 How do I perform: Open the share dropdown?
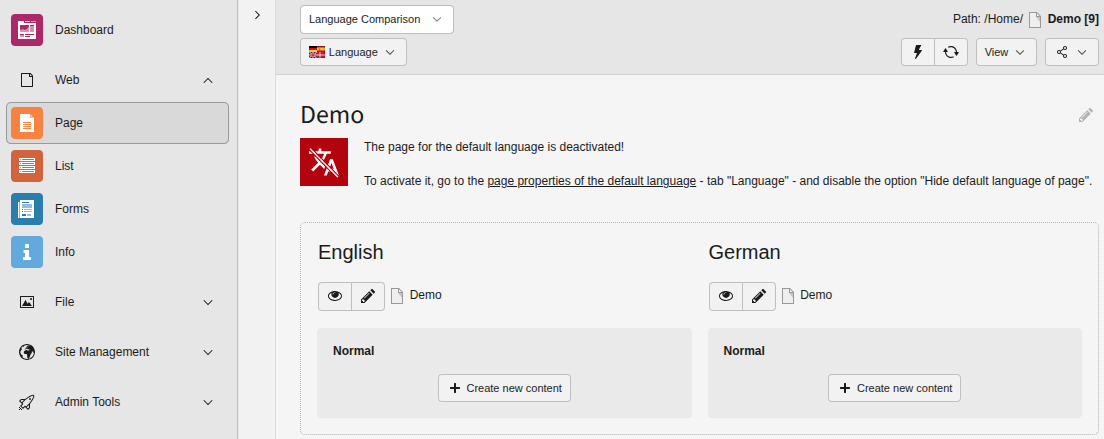(1072, 52)
